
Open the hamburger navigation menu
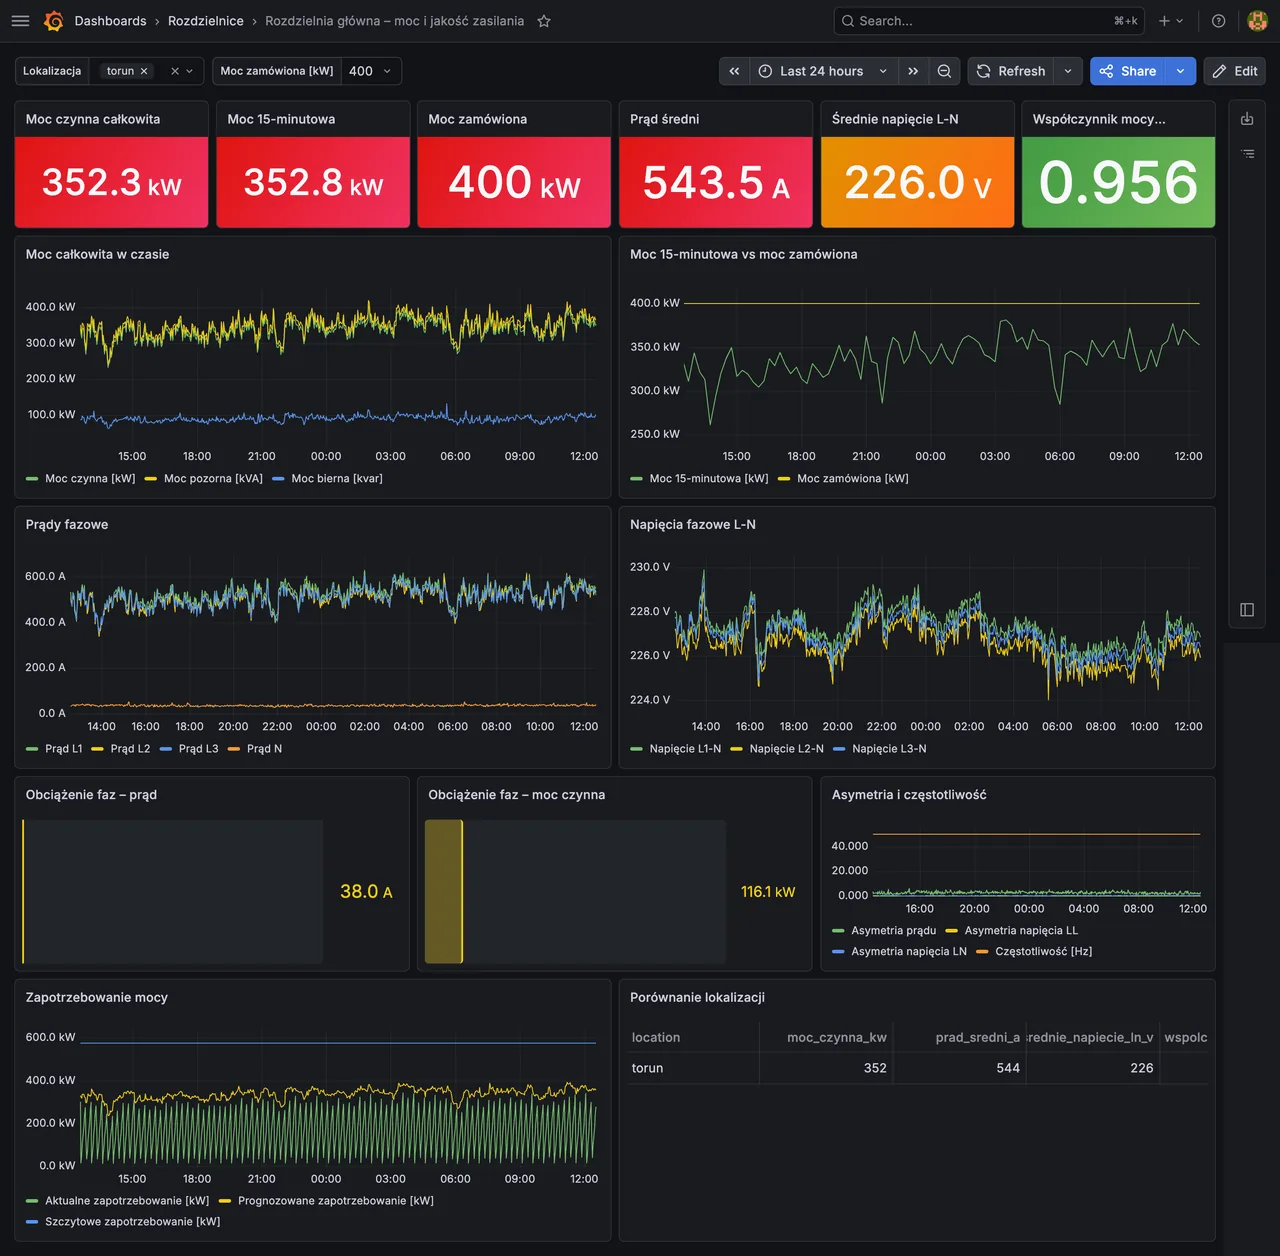(20, 21)
